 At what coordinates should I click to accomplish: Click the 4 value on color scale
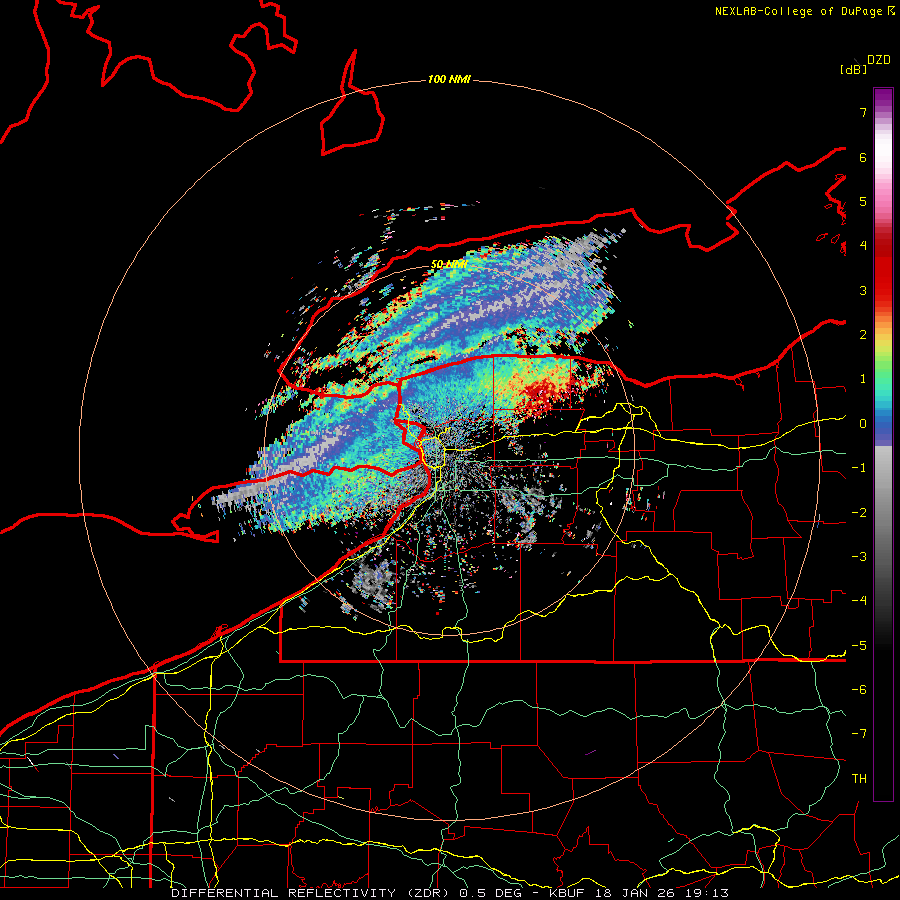coord(863,246)
